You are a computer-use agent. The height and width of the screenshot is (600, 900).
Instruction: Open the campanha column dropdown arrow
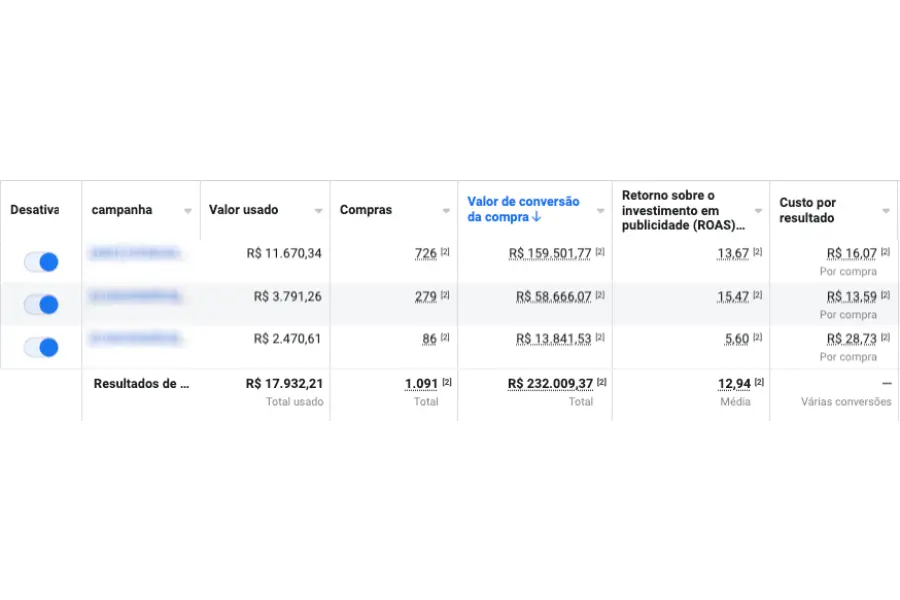(188, 211)
